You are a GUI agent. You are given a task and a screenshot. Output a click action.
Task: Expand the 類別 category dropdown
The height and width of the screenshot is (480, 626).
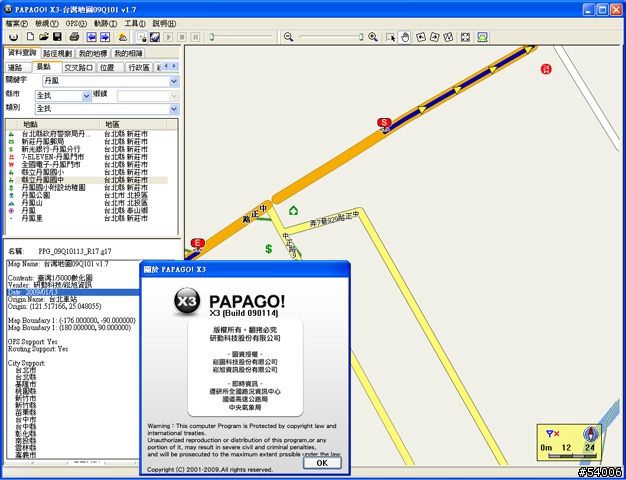point(174,109)
